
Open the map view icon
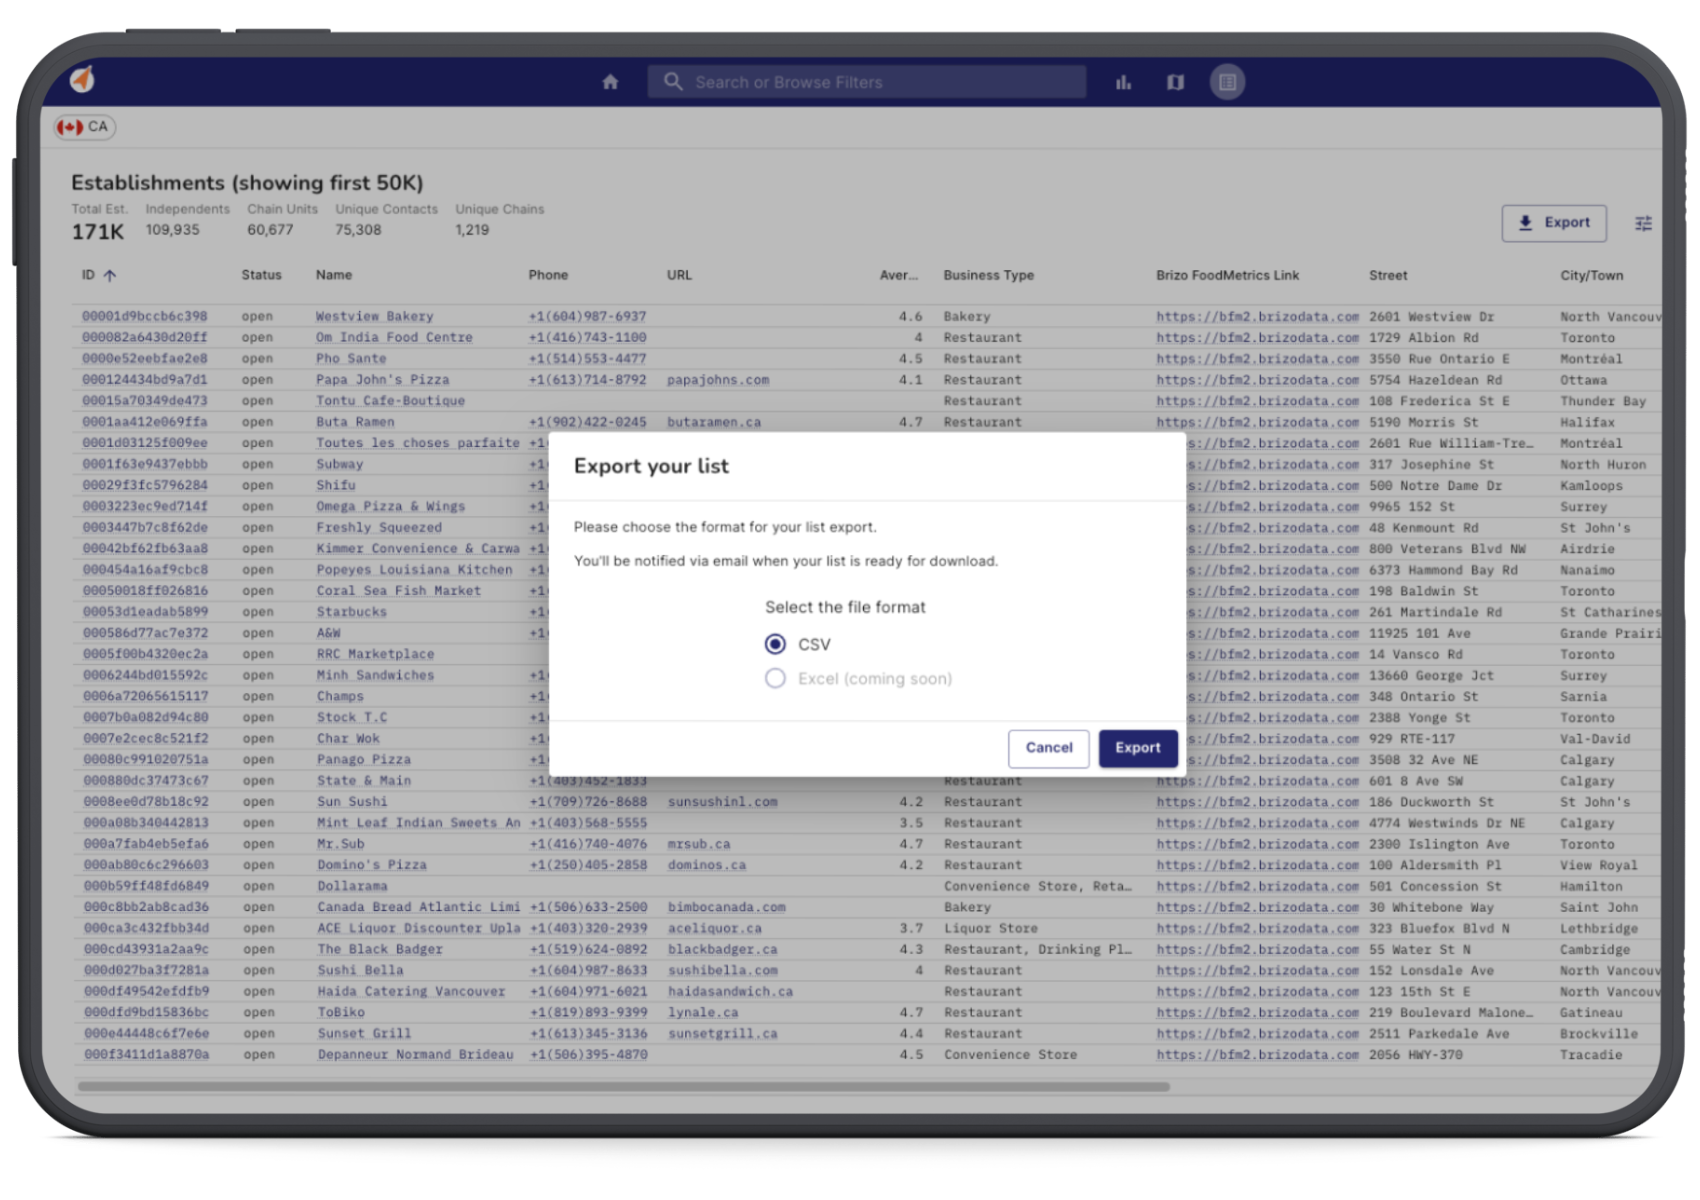[x=1175, y=82]
